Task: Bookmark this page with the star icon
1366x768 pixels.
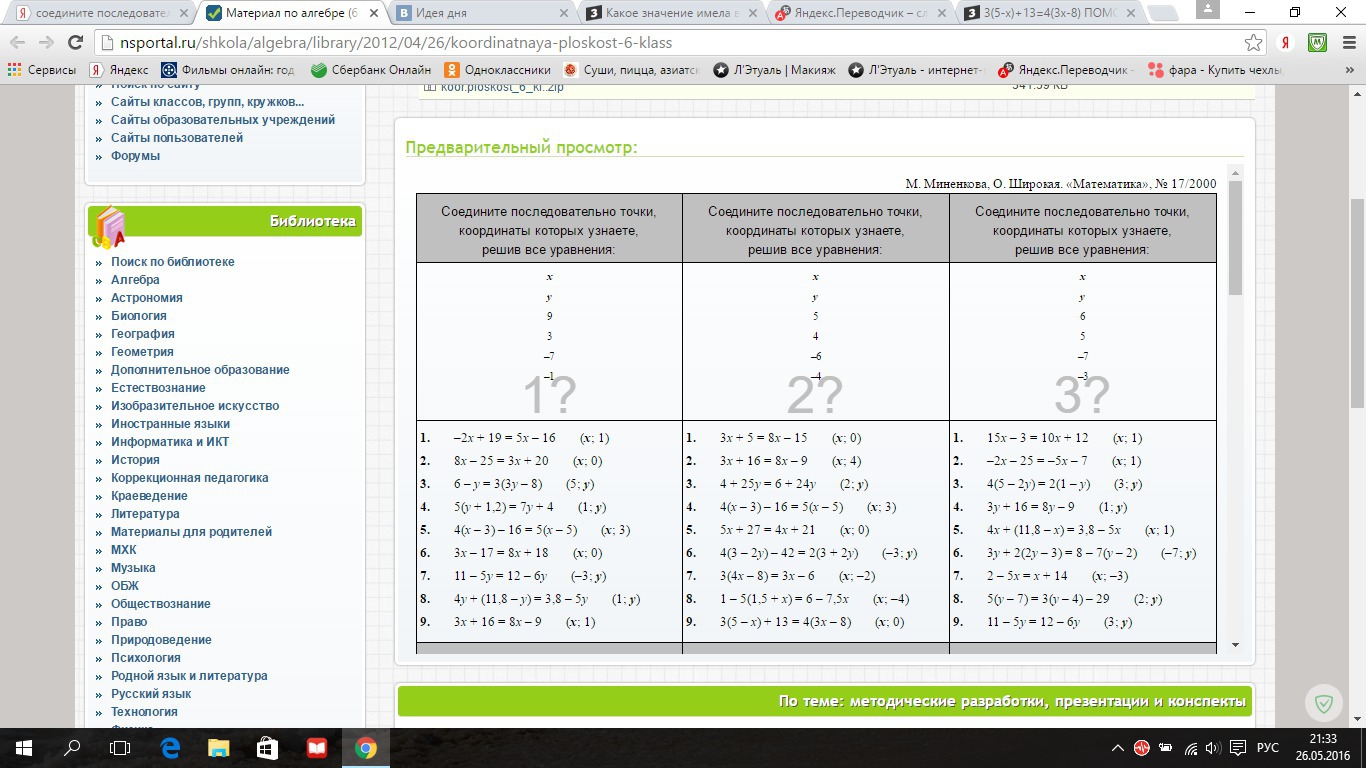Action: [x=1253, y=43]
